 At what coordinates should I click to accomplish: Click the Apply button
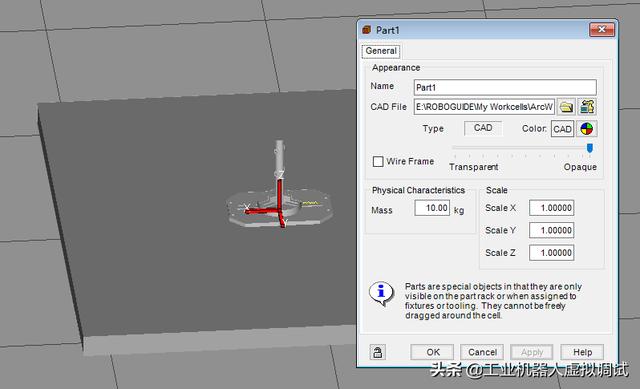[x=532, y=352]
